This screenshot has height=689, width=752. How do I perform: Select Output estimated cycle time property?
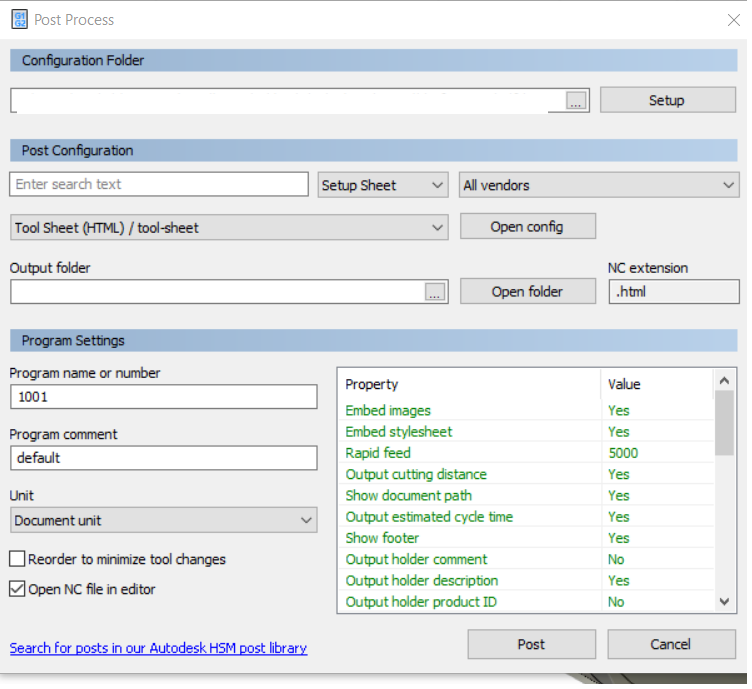(x=429, y=517)
